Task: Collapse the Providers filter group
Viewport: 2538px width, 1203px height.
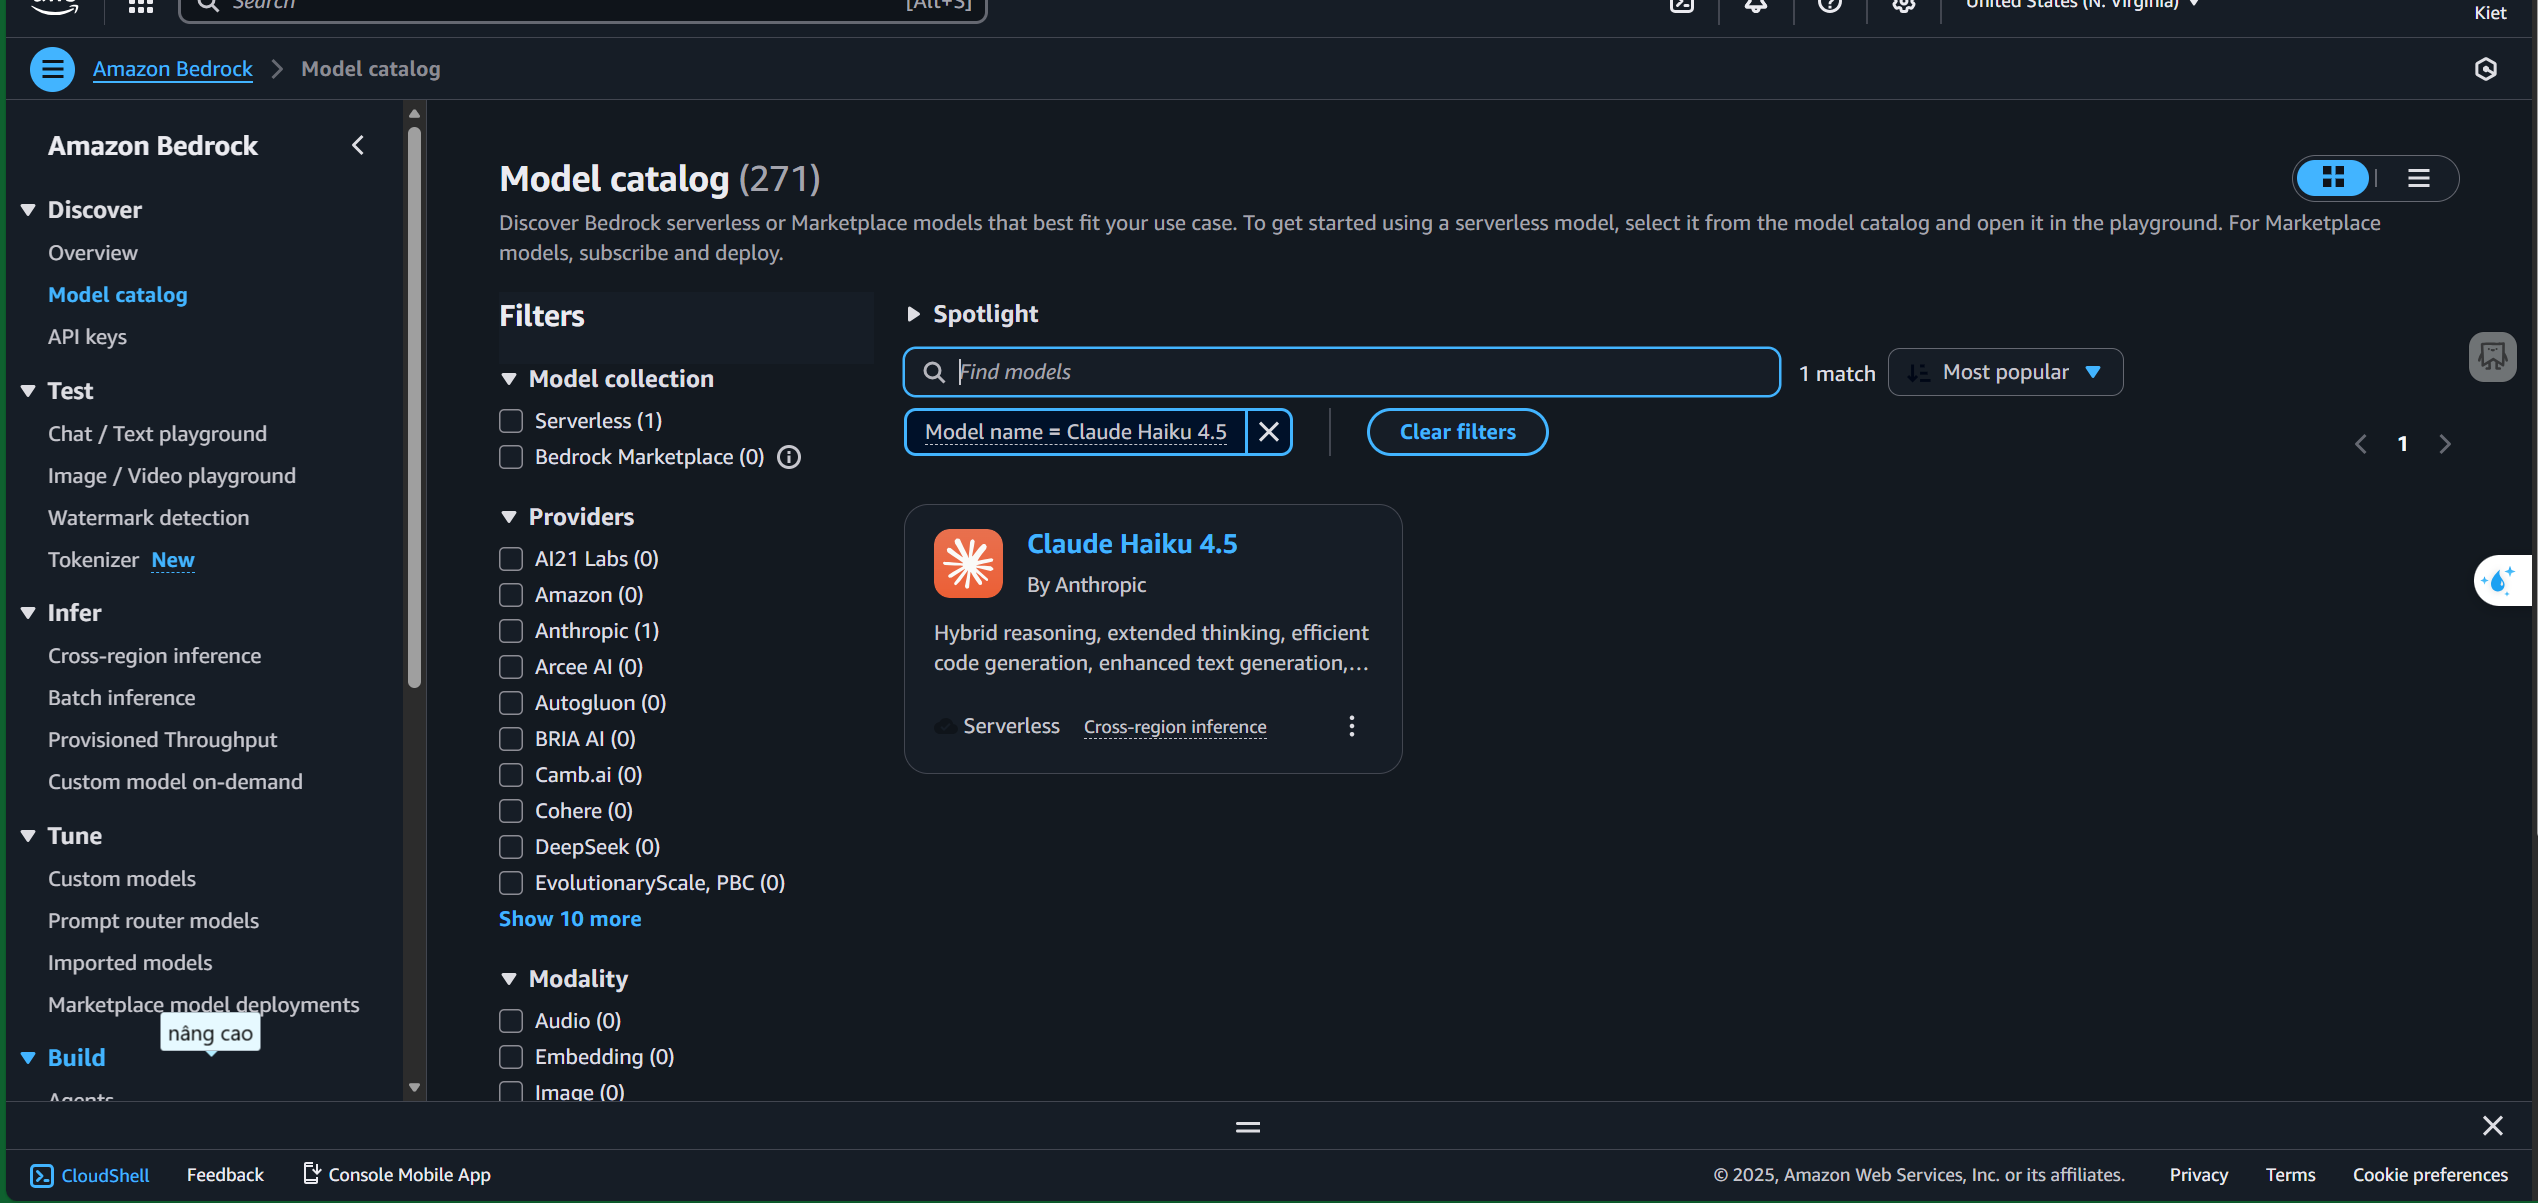Action: point(509,517)
